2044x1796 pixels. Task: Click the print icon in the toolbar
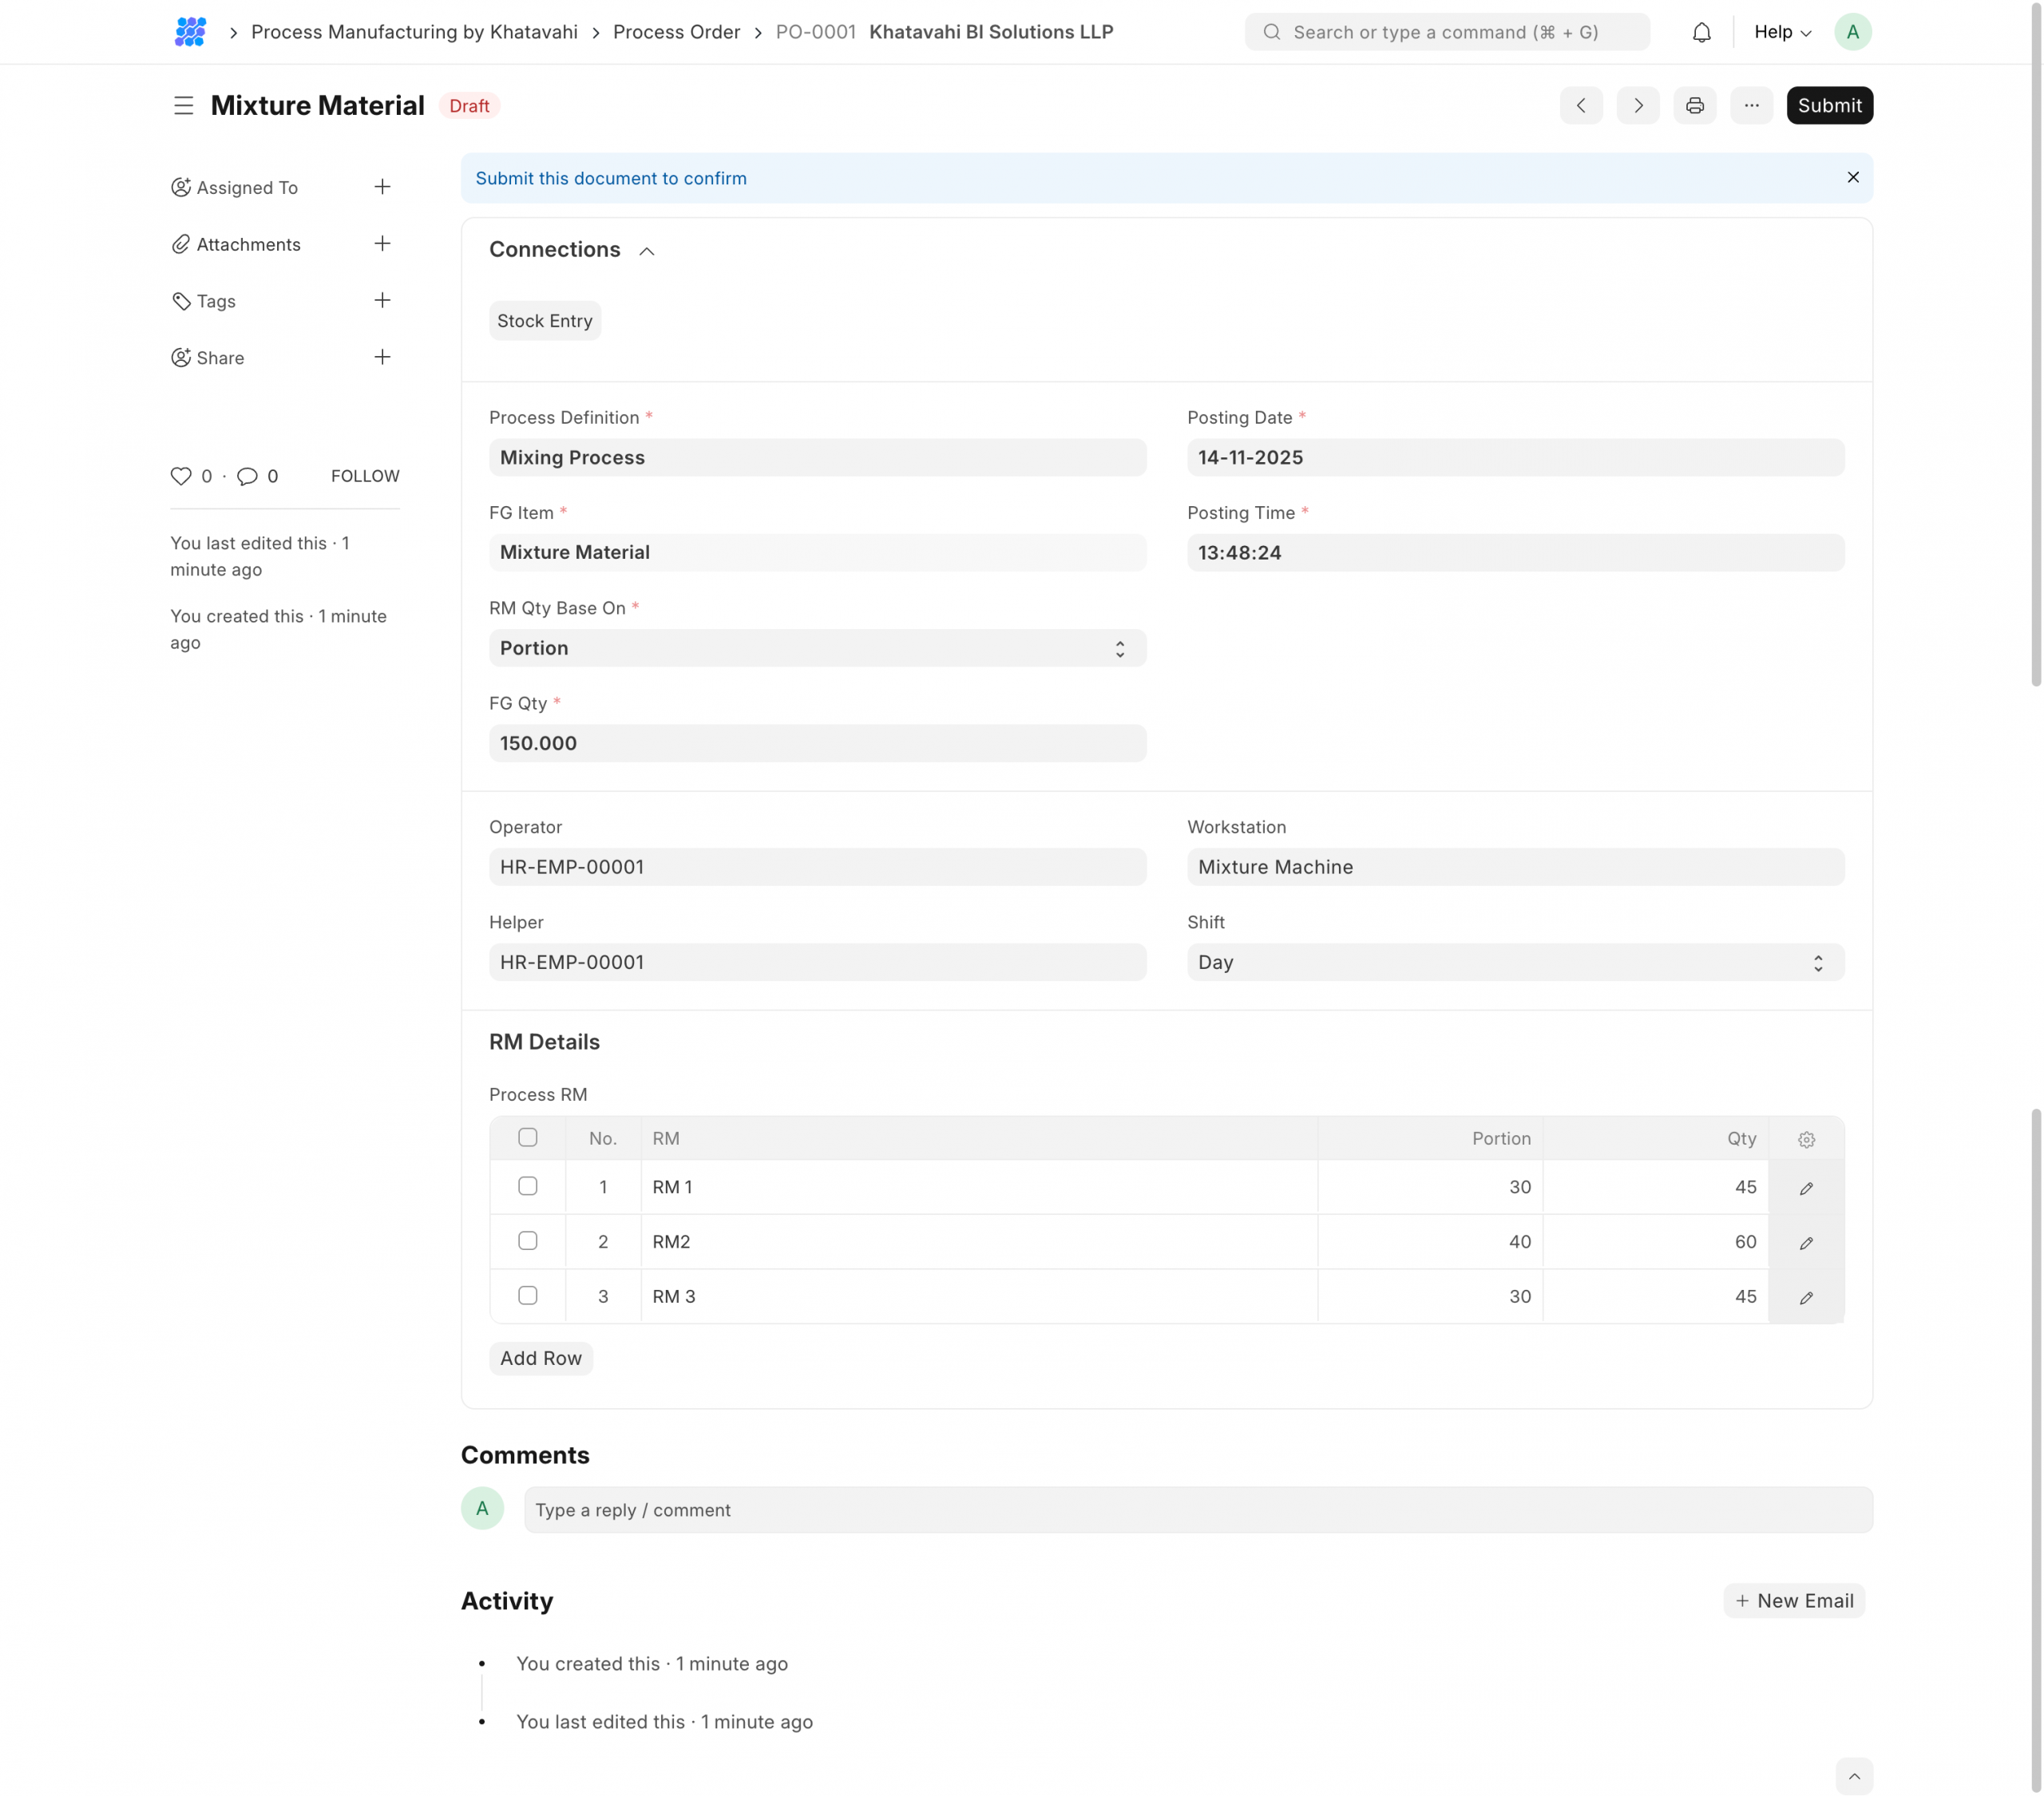(1694, 105)
